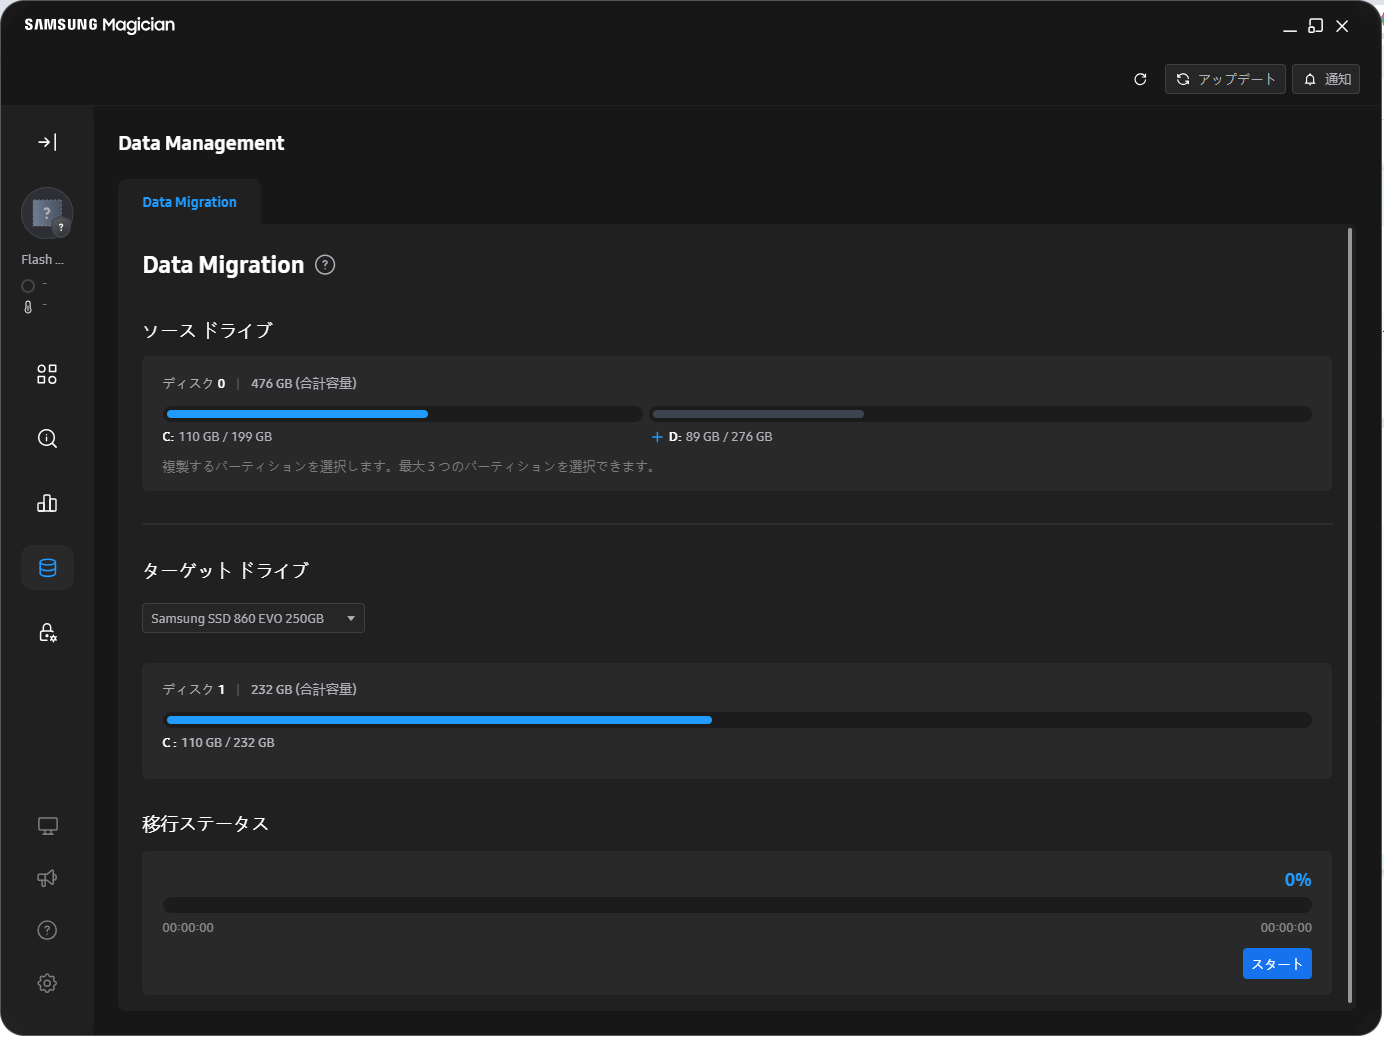Open the 通知 notifications button
The width and height of the screenshot is (1384, 1038).
point(1326,79)
